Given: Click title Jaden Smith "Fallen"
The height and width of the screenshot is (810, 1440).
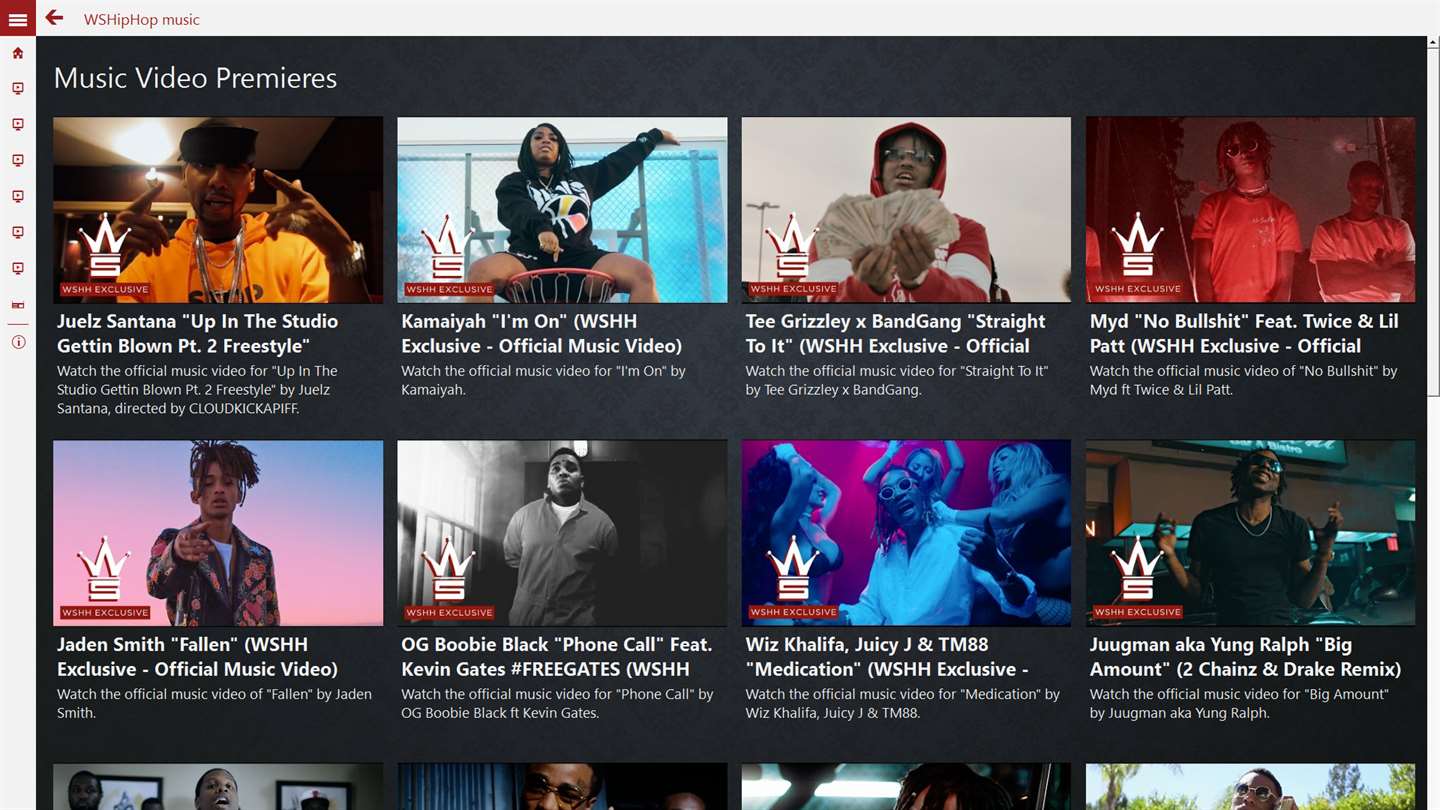Looking at the screenshot, I should 198,656.
